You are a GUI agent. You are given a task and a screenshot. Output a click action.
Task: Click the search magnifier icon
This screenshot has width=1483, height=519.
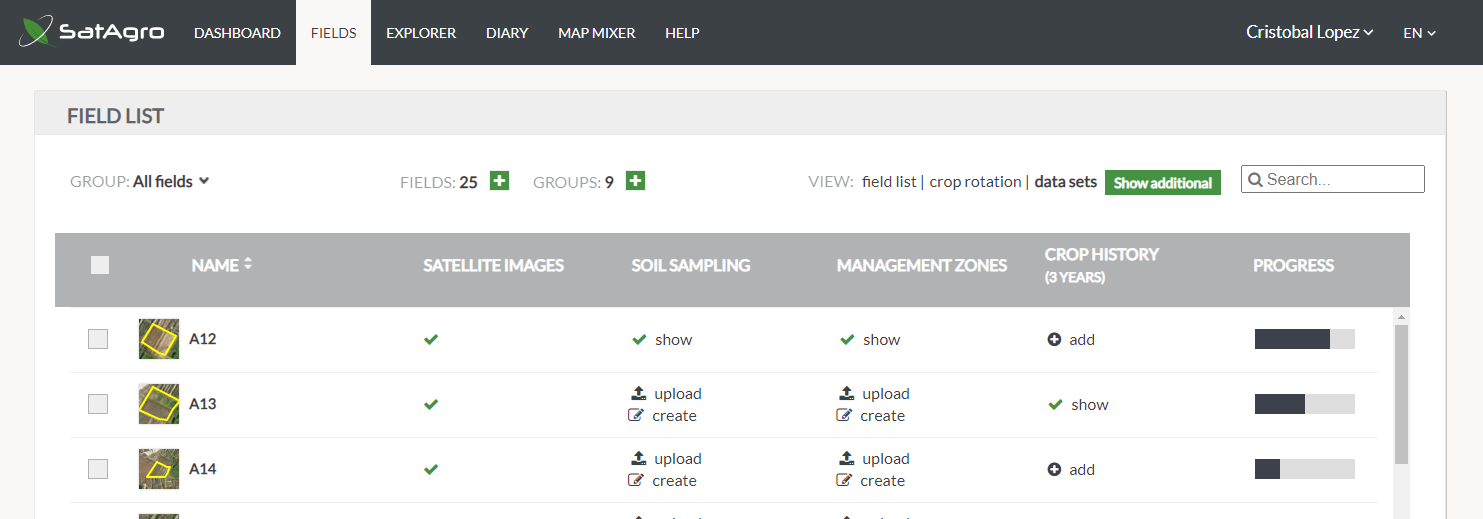coord(1255,180)
